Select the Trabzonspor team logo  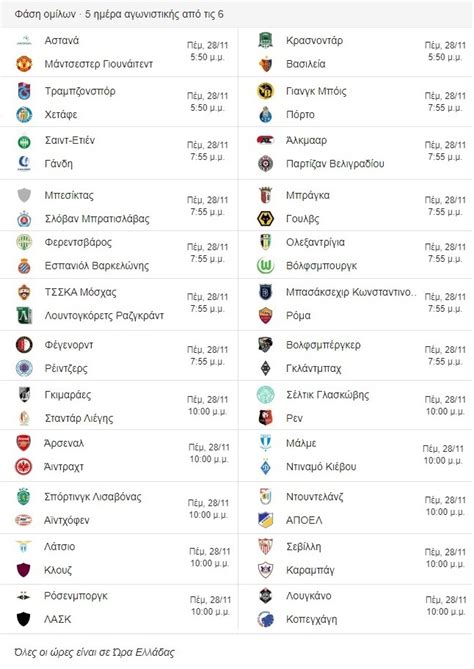24,91
